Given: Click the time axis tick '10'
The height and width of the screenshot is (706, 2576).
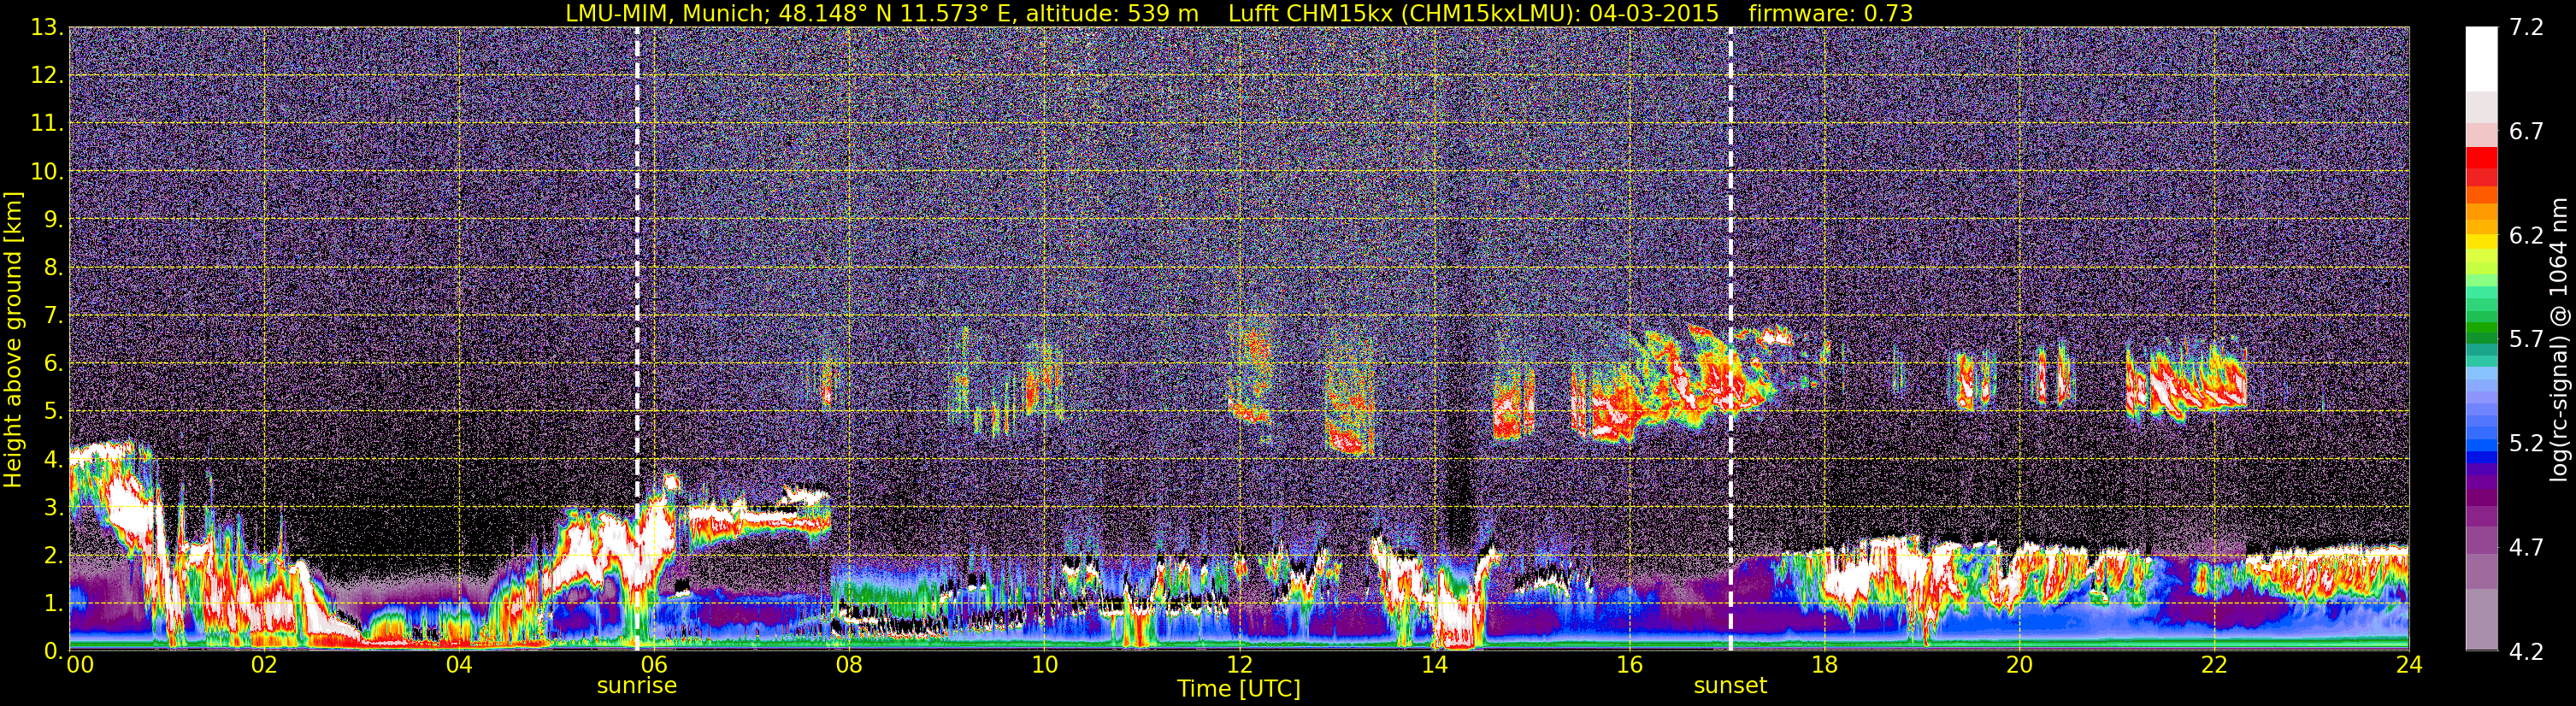Looking at the screenshot, I should pyautogui.click(x=1044, y=666).
